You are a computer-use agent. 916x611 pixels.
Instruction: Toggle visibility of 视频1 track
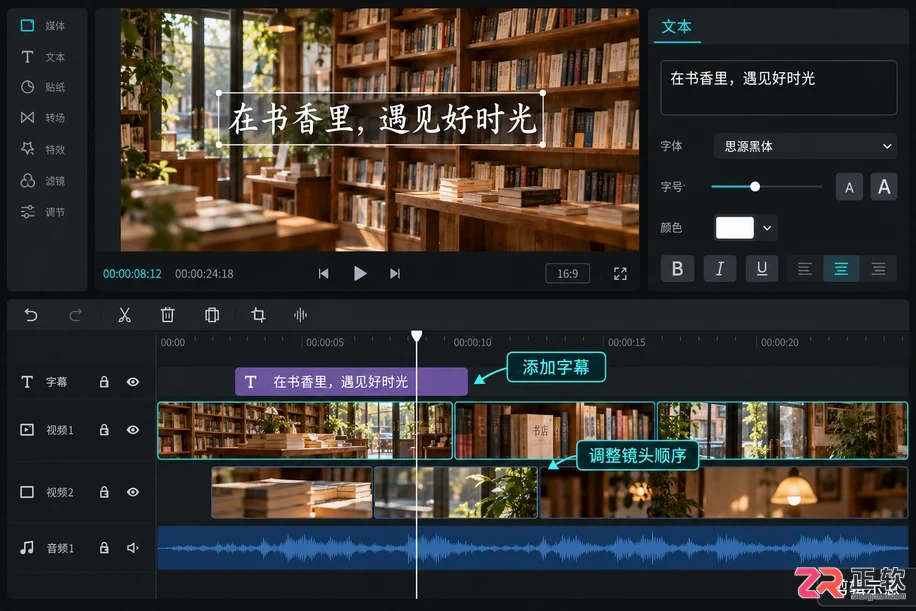pos(133,430)
